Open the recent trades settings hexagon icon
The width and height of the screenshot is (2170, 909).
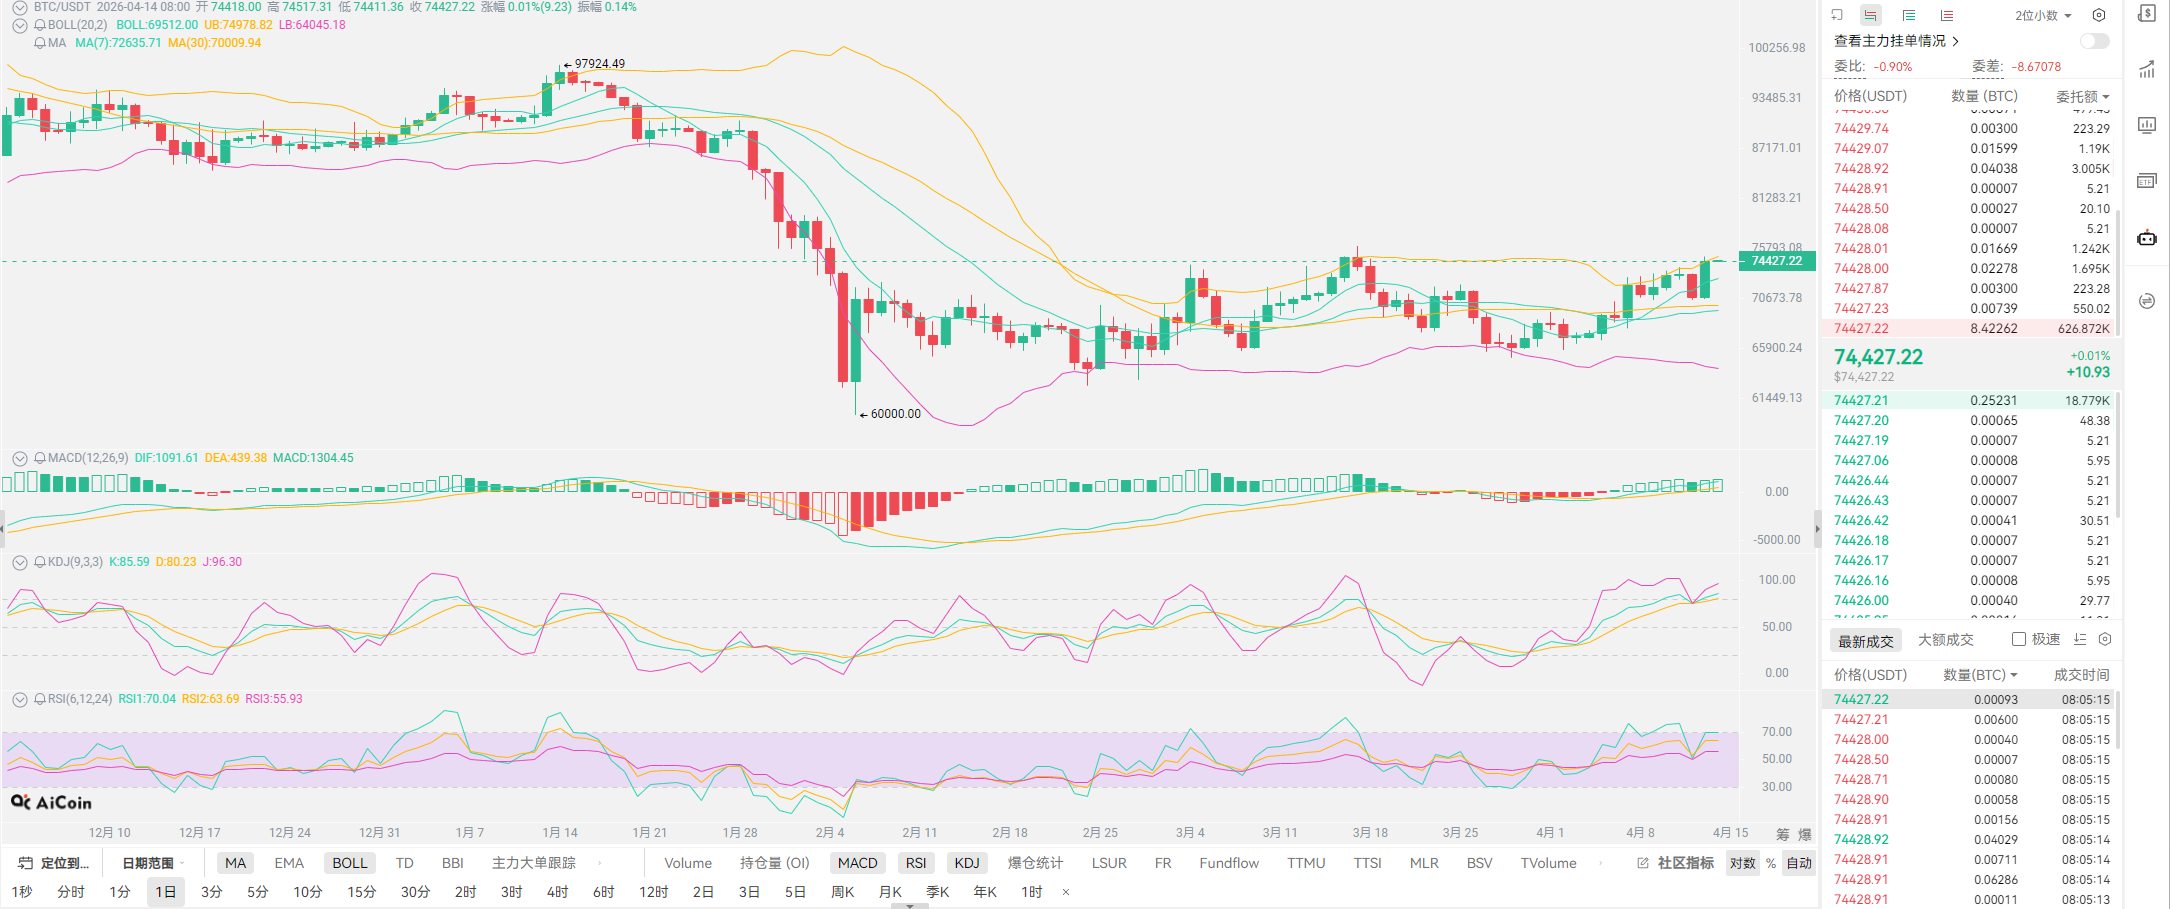pyautogui.click(x=2105, y=639)
